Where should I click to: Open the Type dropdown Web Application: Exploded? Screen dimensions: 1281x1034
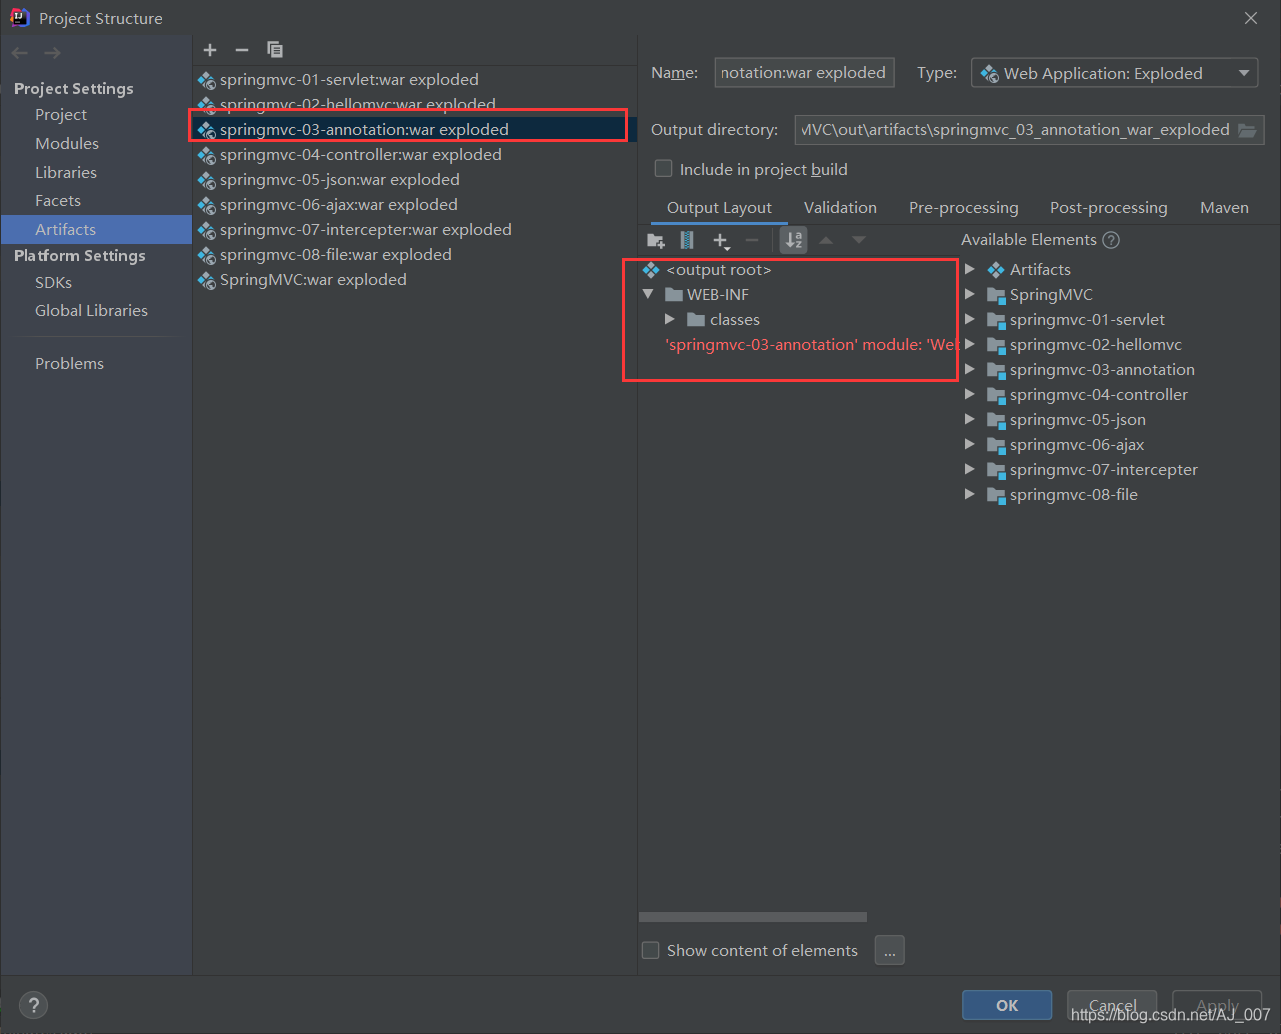pos(1114,73)
